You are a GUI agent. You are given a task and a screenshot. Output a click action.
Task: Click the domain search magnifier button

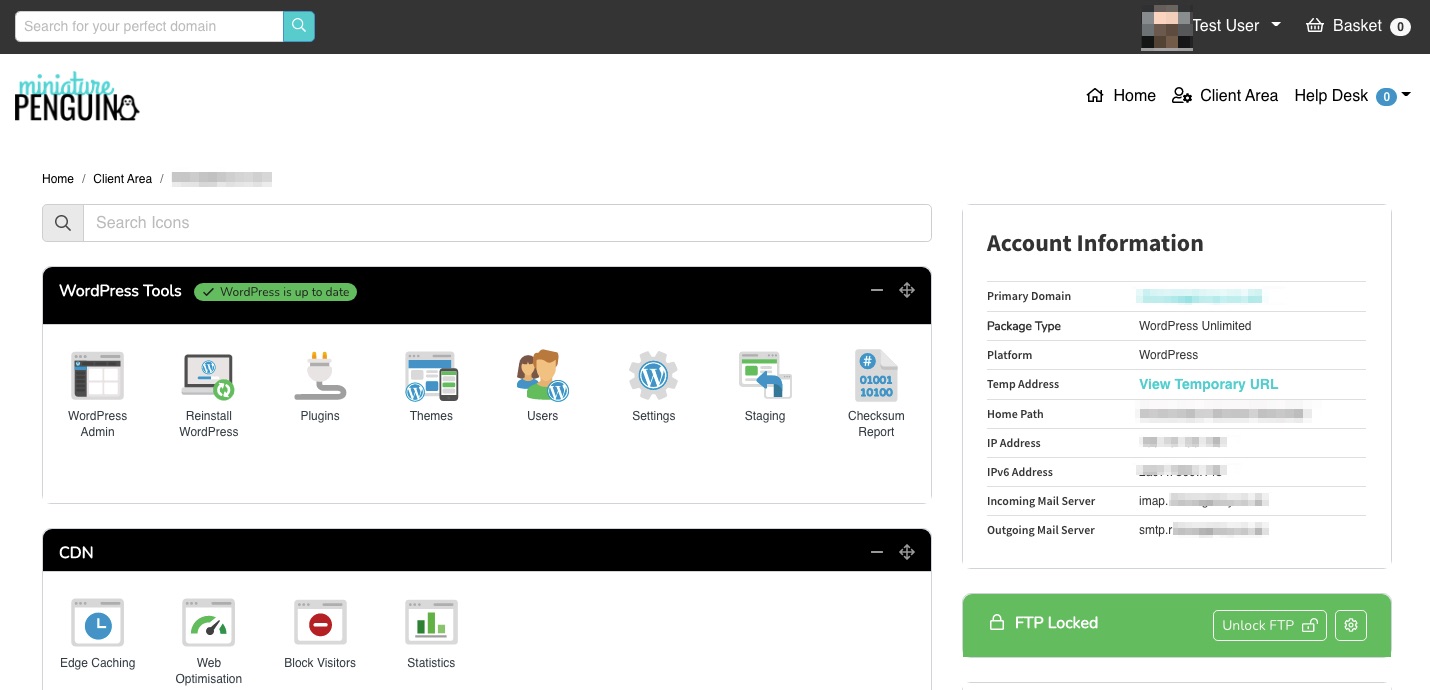[299, 26]
